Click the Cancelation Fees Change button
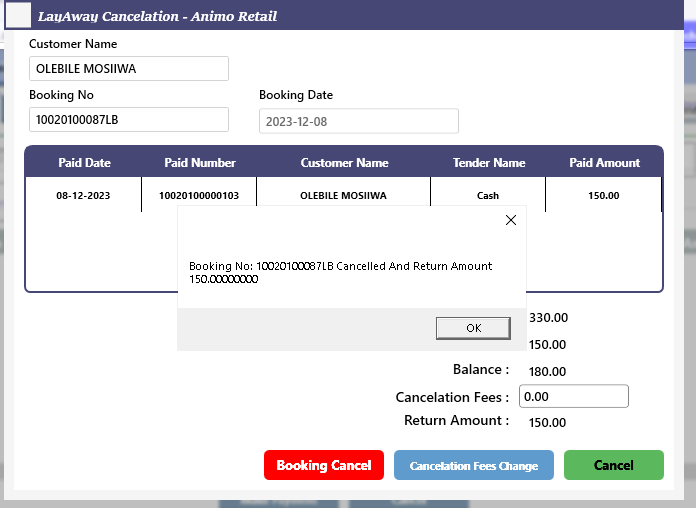The height and width of the screenshot is (508, 696). [x=473, y=465]
